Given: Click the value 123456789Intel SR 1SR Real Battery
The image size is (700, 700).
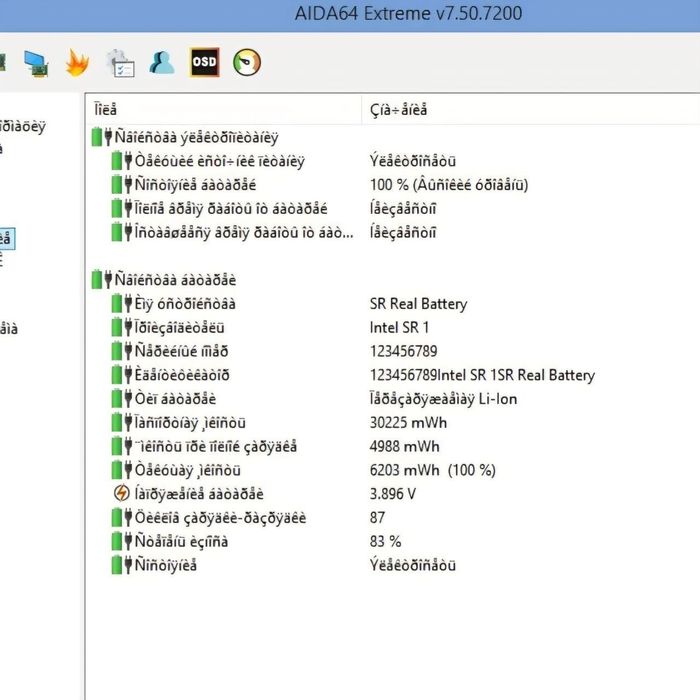Looking at the screenshot, I should (x=482, y=375).
